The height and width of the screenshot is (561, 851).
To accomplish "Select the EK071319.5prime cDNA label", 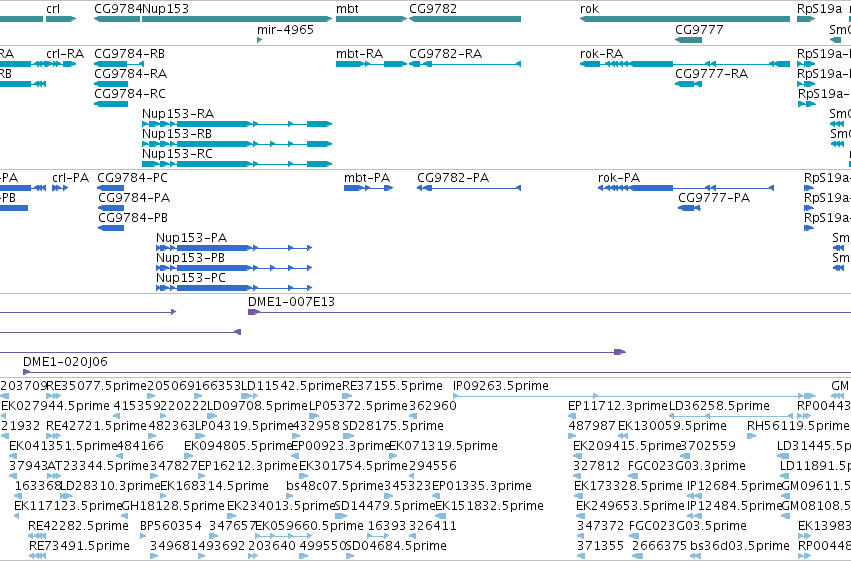I will [x=443, y=446].
